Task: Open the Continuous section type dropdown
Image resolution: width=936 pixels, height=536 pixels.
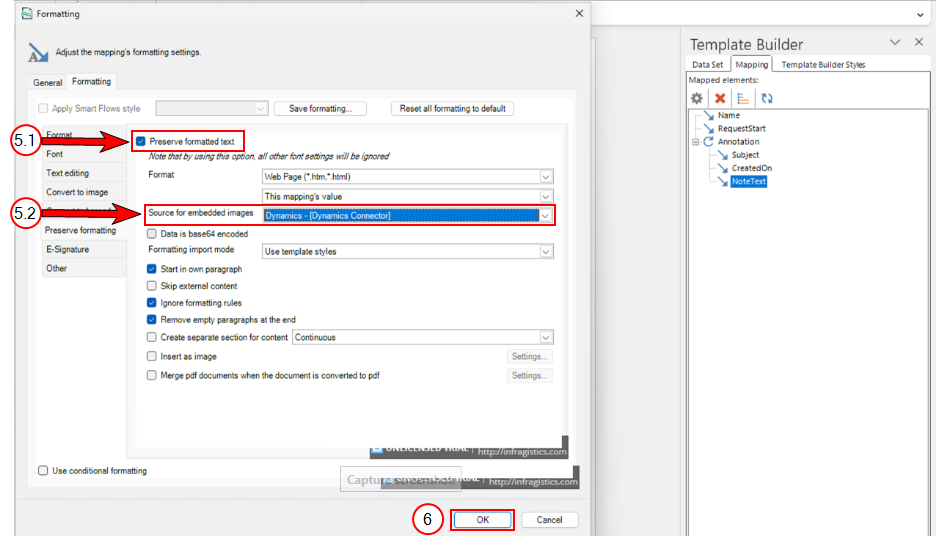Action: (423, 337)
